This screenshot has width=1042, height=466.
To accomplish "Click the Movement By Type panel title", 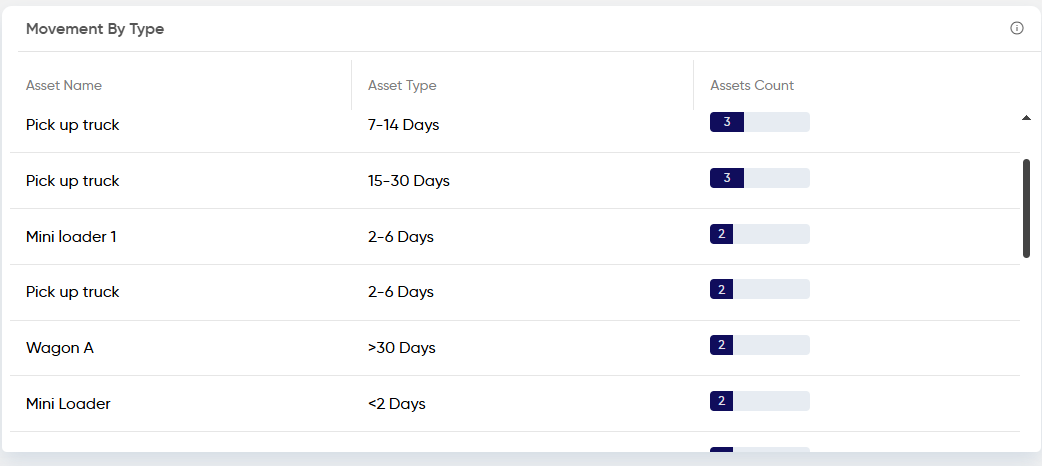I will [x=95, y=29].
